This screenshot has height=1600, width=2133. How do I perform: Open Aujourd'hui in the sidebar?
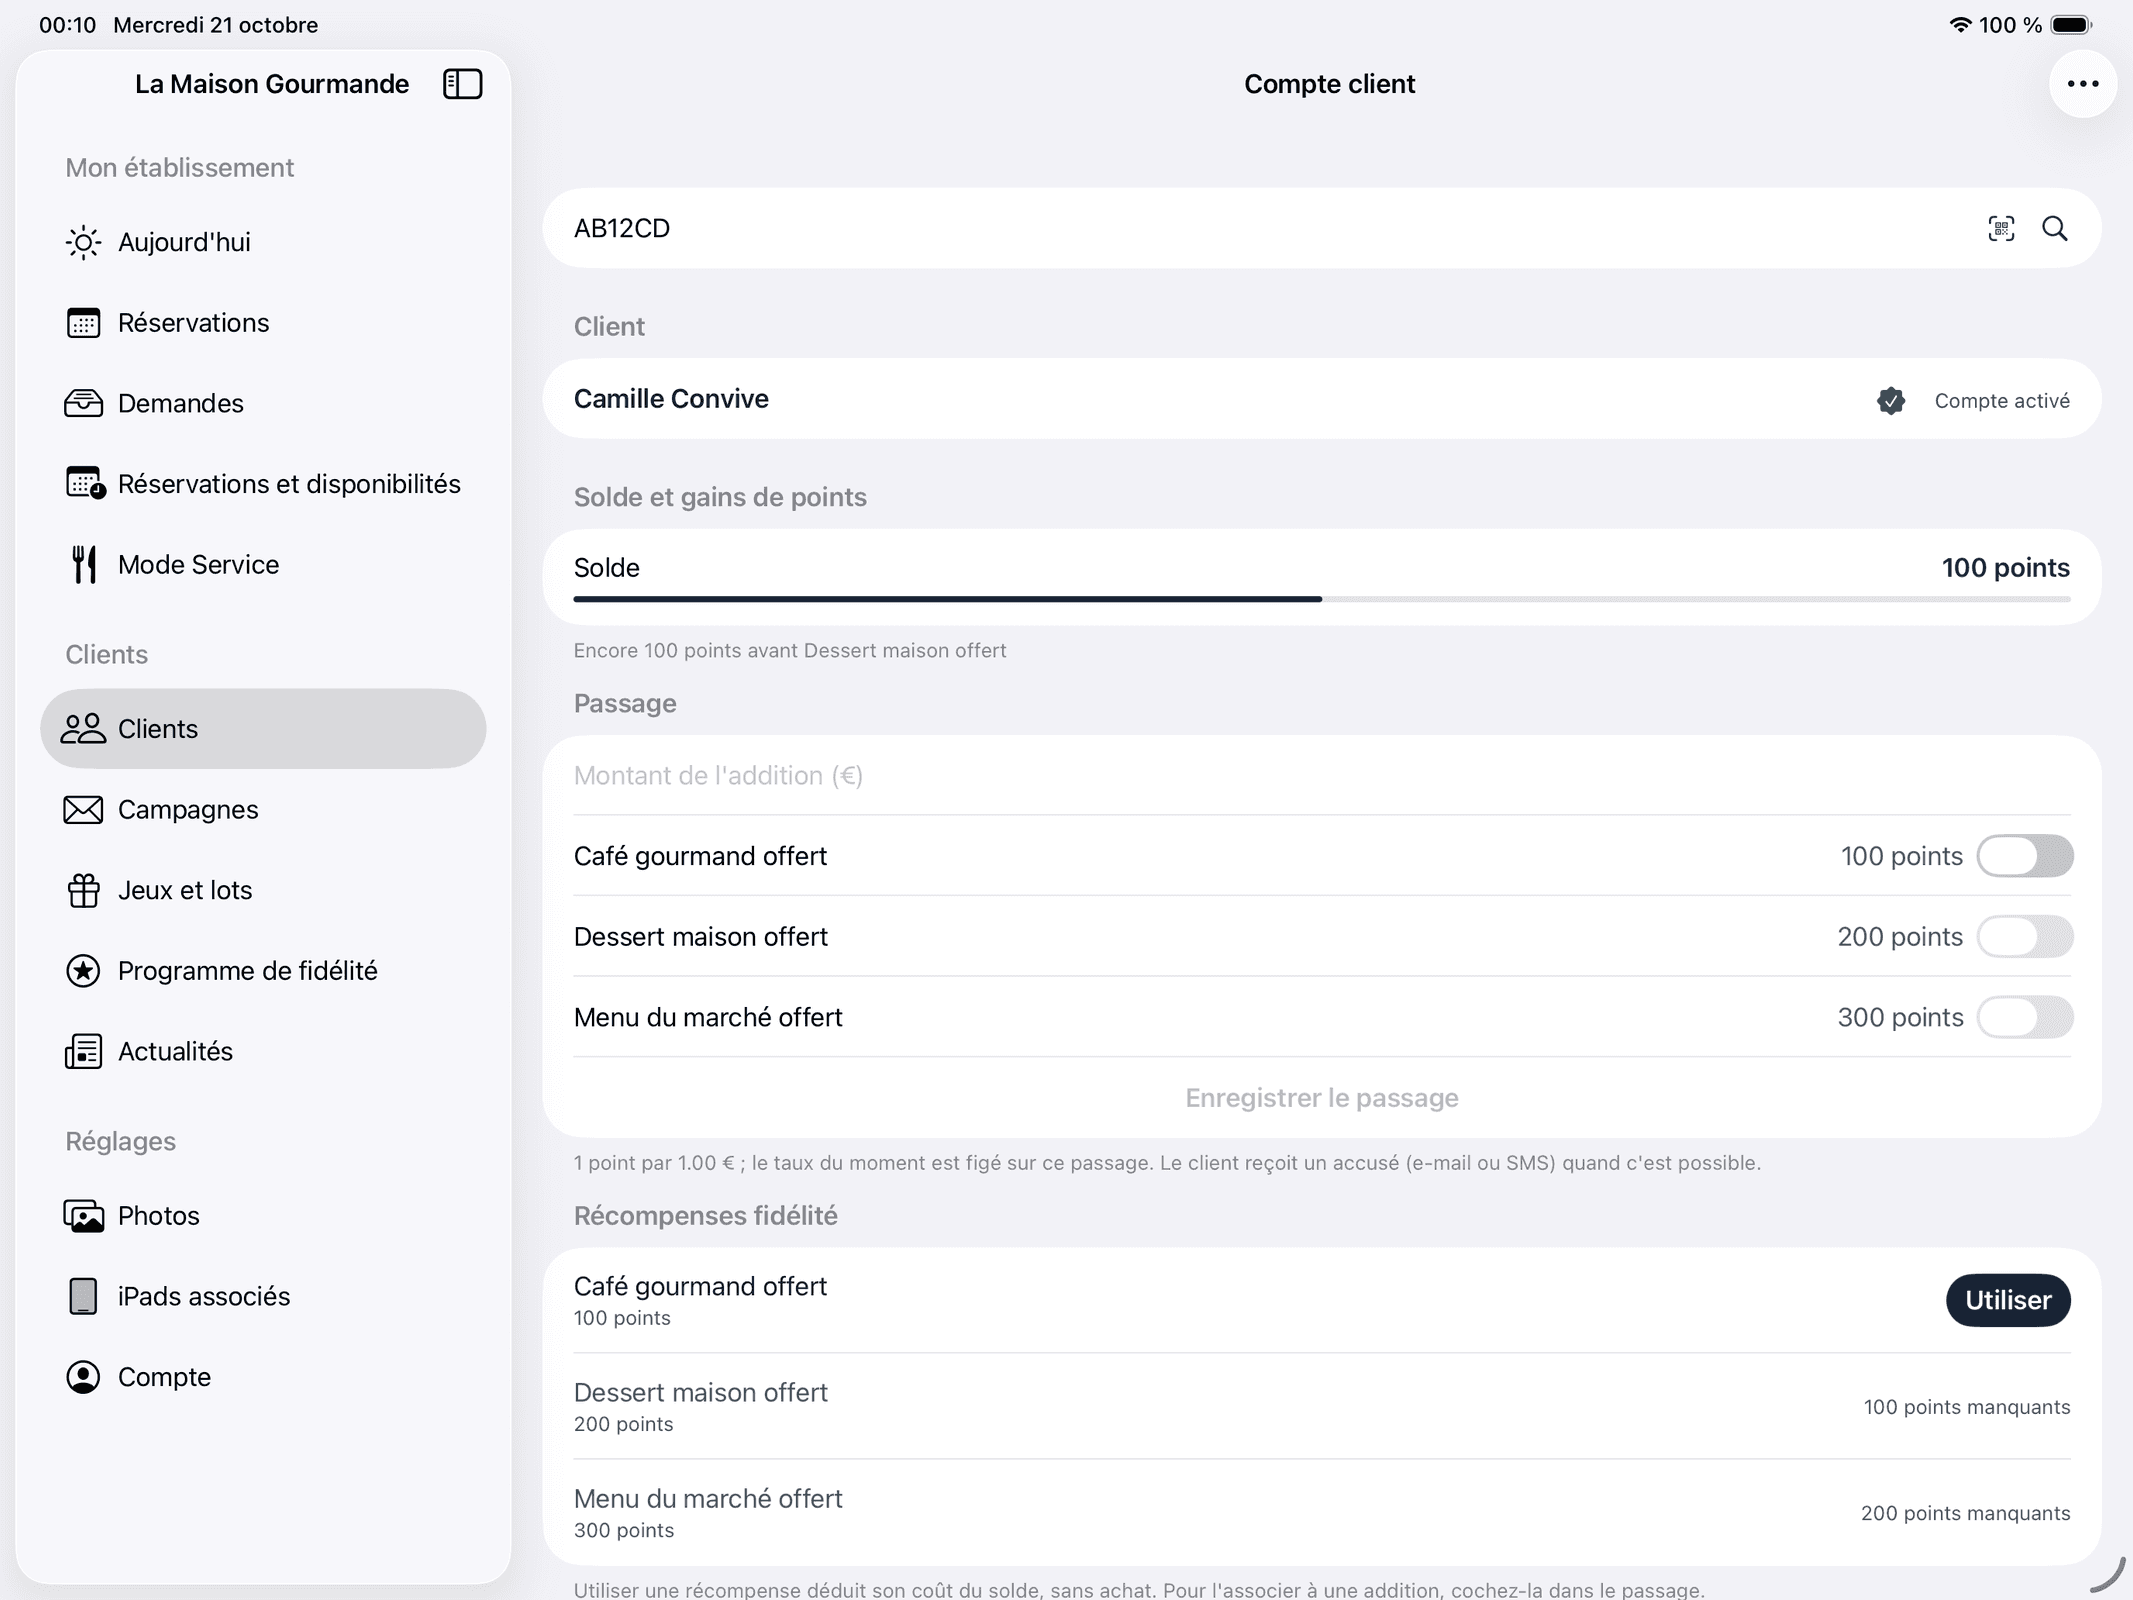pos(263,242)
